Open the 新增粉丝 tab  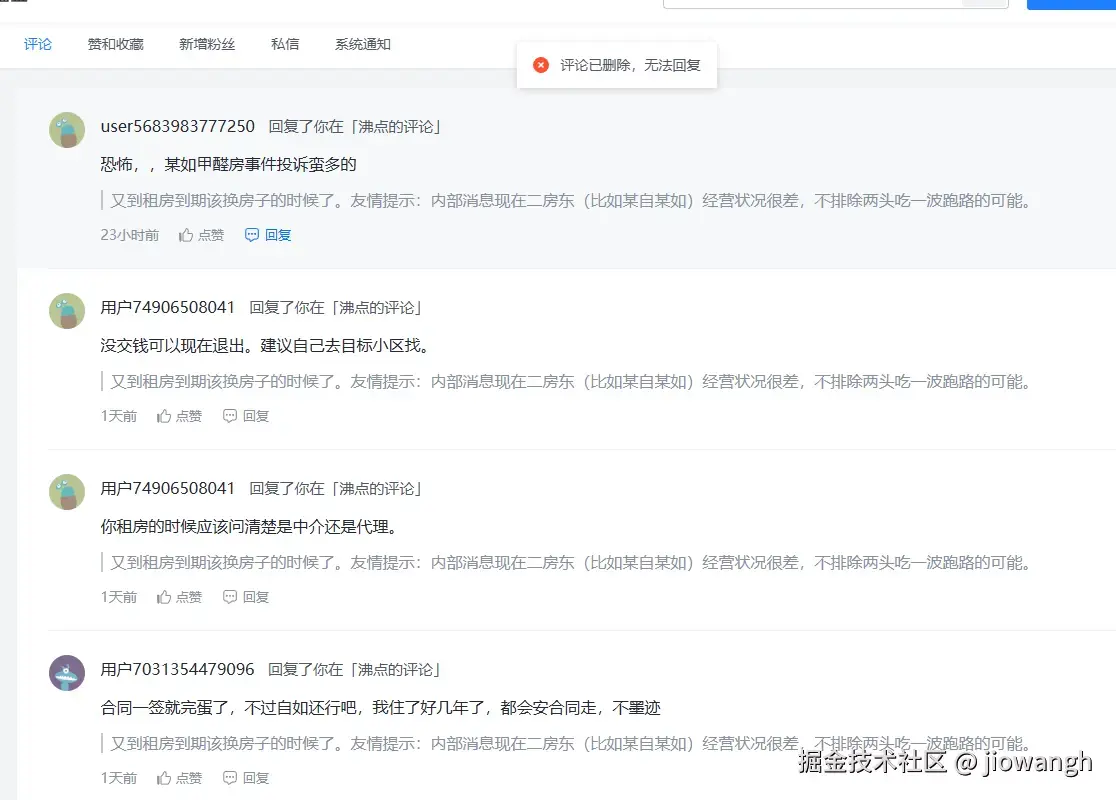pyautogui.click(x=207, y=44)
